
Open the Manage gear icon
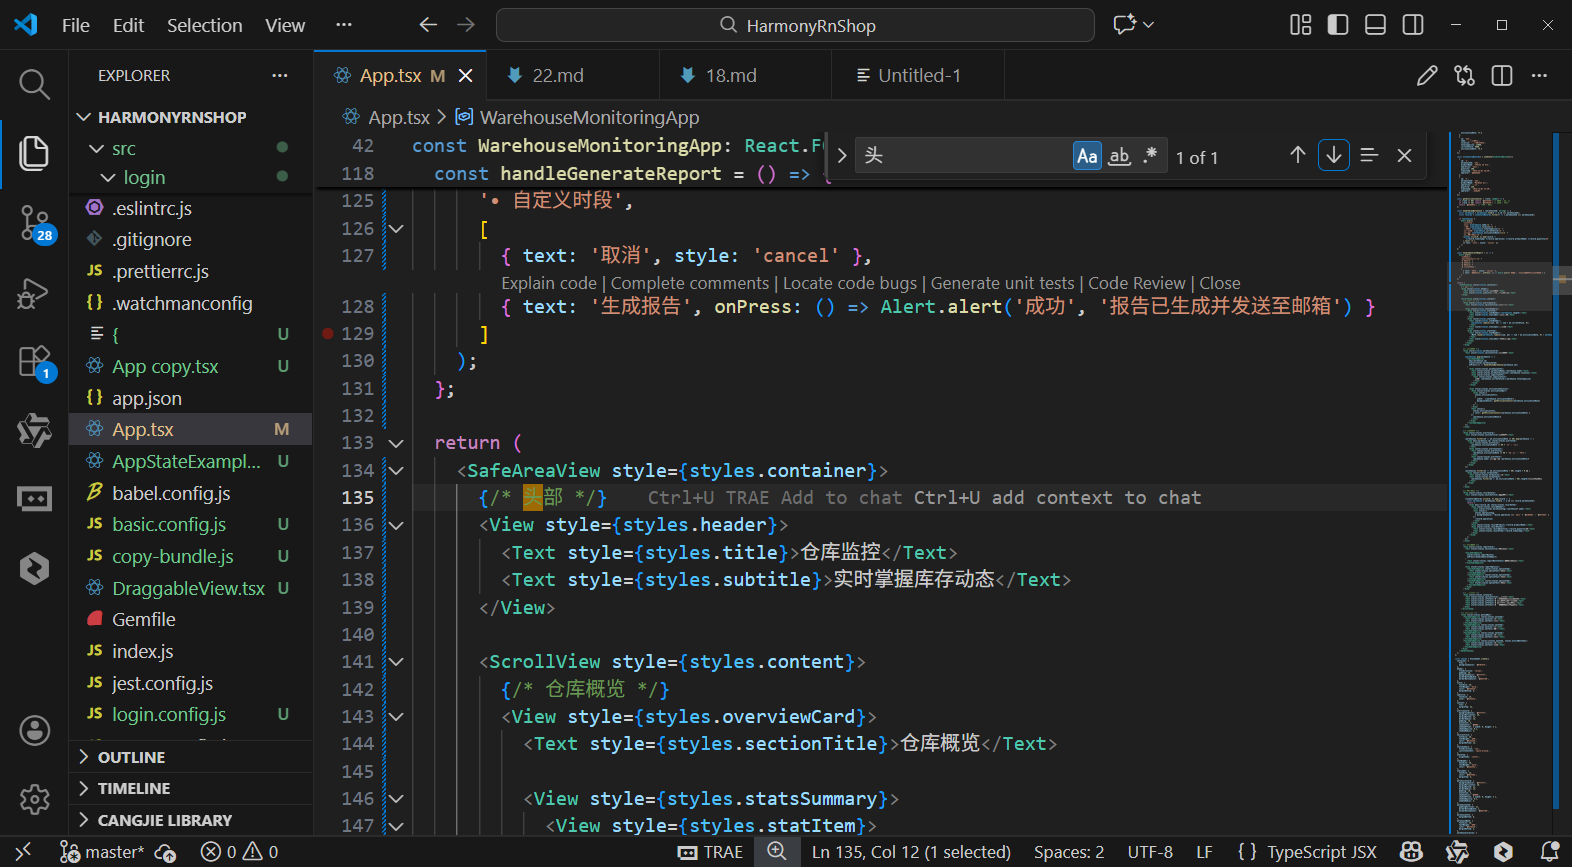[34, 799]
